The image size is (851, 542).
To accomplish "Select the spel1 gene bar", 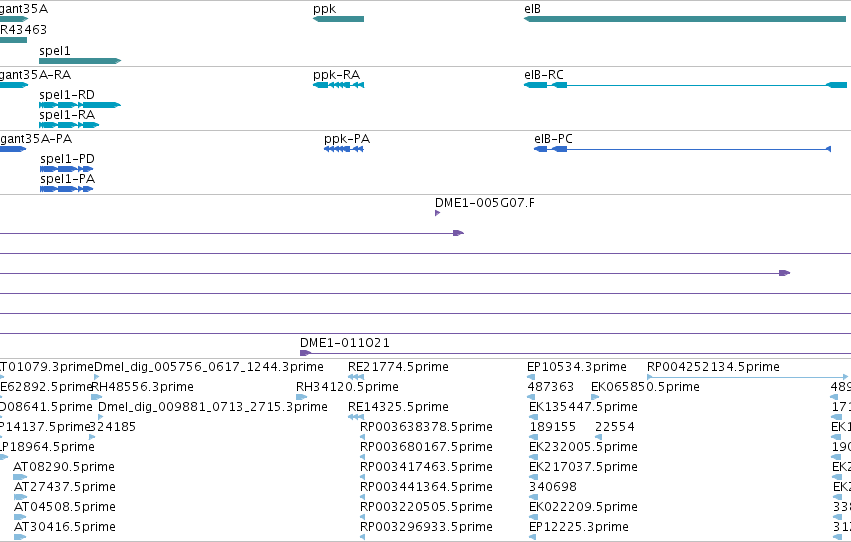I will coord(80,61).
